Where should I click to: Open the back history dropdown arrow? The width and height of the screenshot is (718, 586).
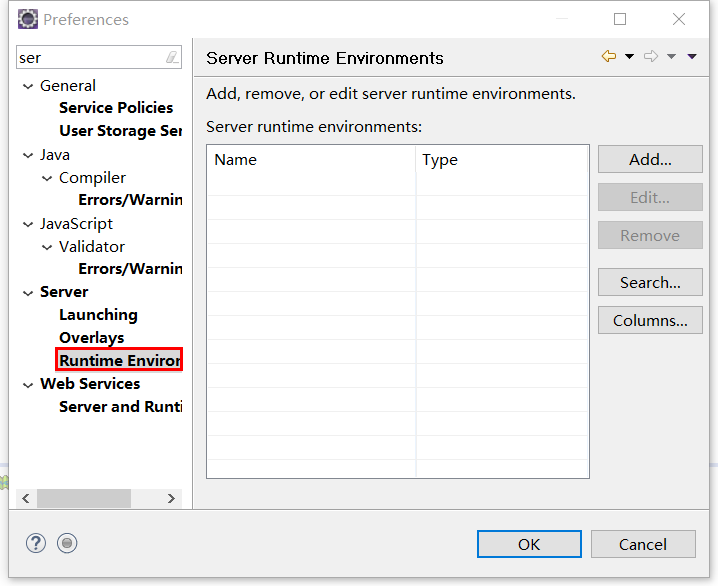pos(629,57)
